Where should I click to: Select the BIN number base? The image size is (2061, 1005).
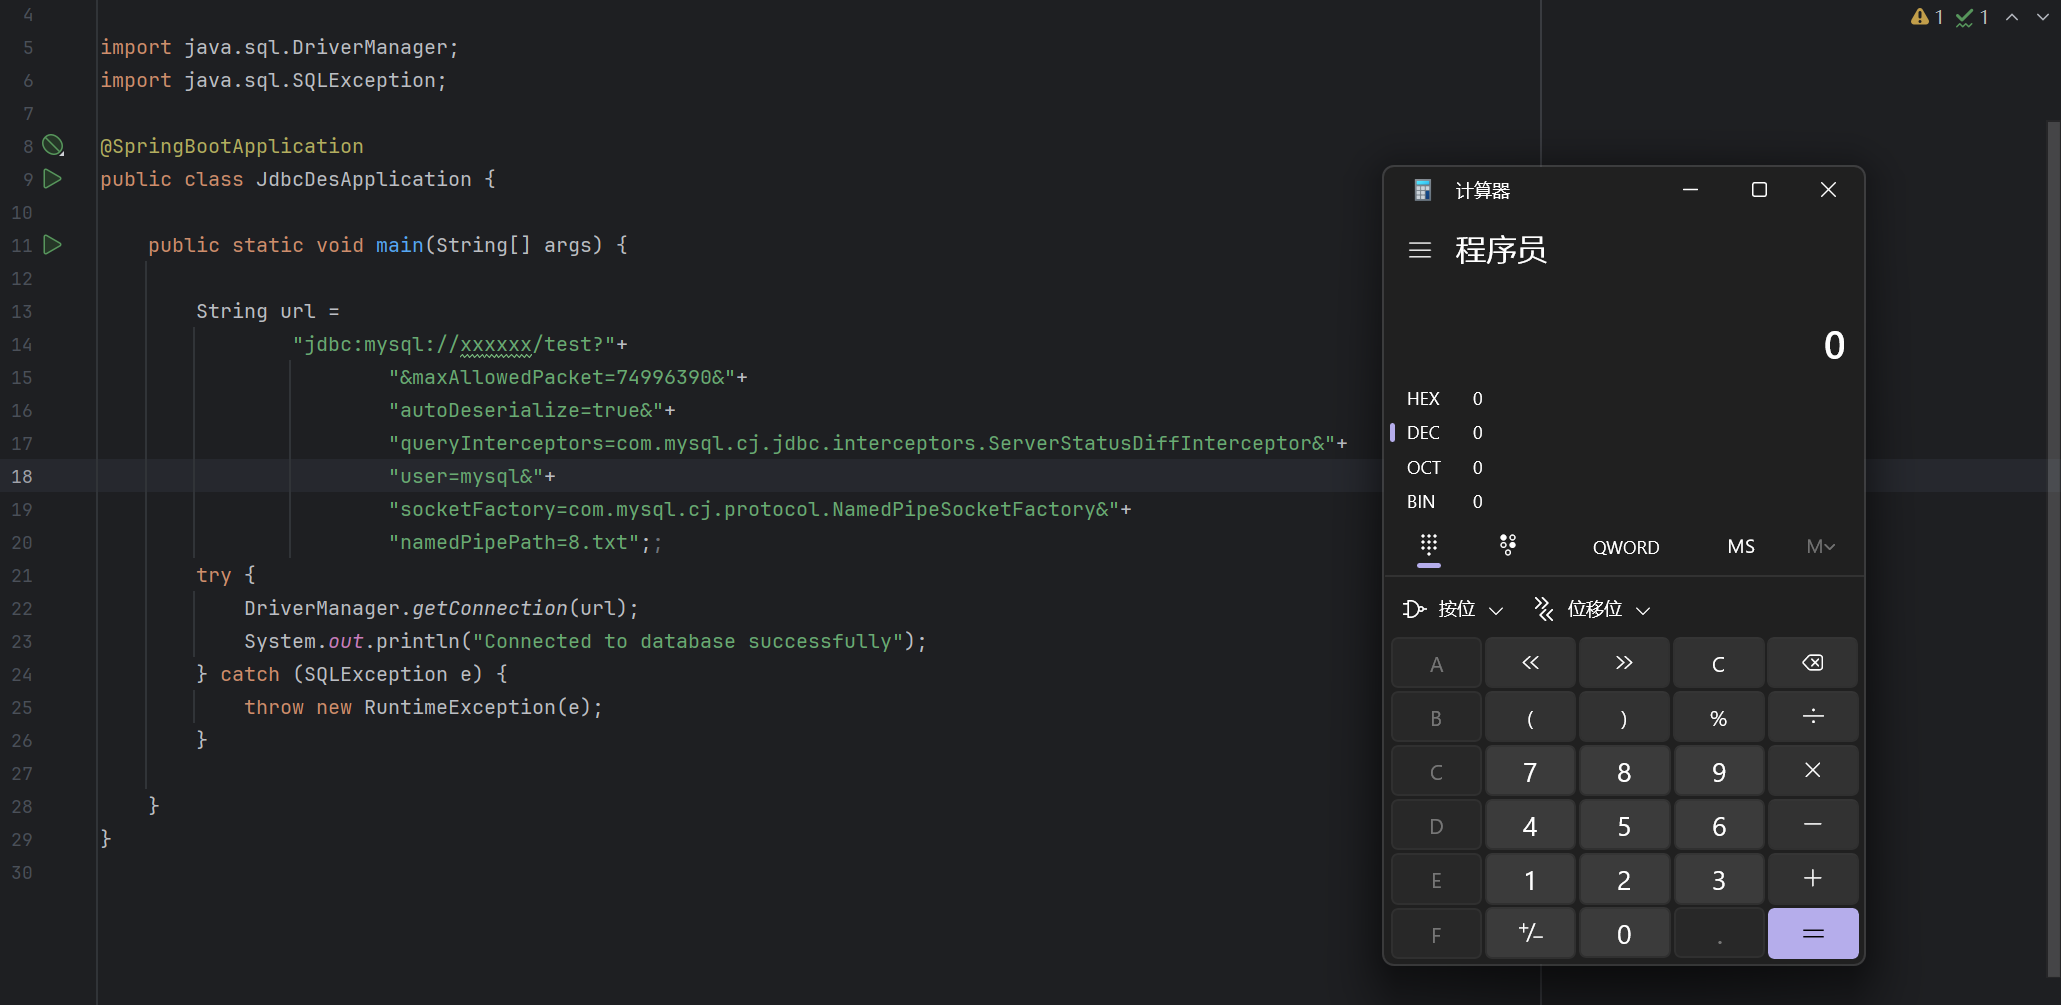pos(1421,502)
